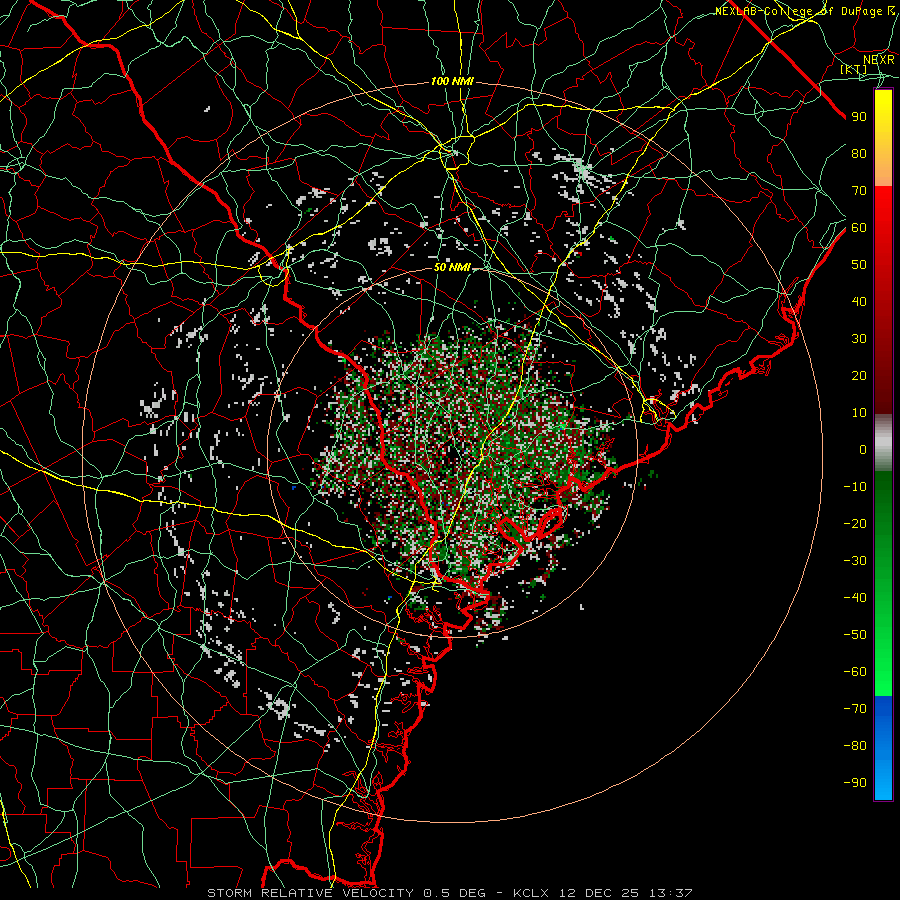Click the 50 value on the color scale
This screenshot has height=900, width=900.
[859, 265]
